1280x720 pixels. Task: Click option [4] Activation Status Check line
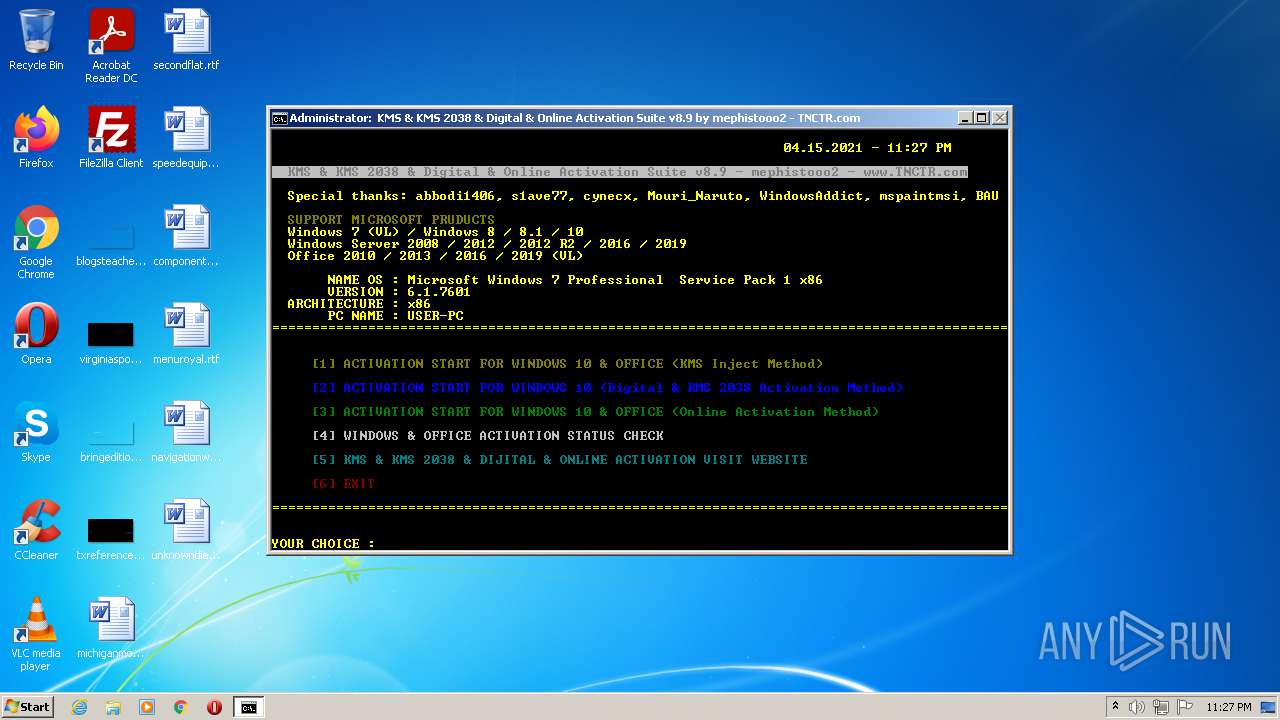pyautogui.click(x=487, y=436)
